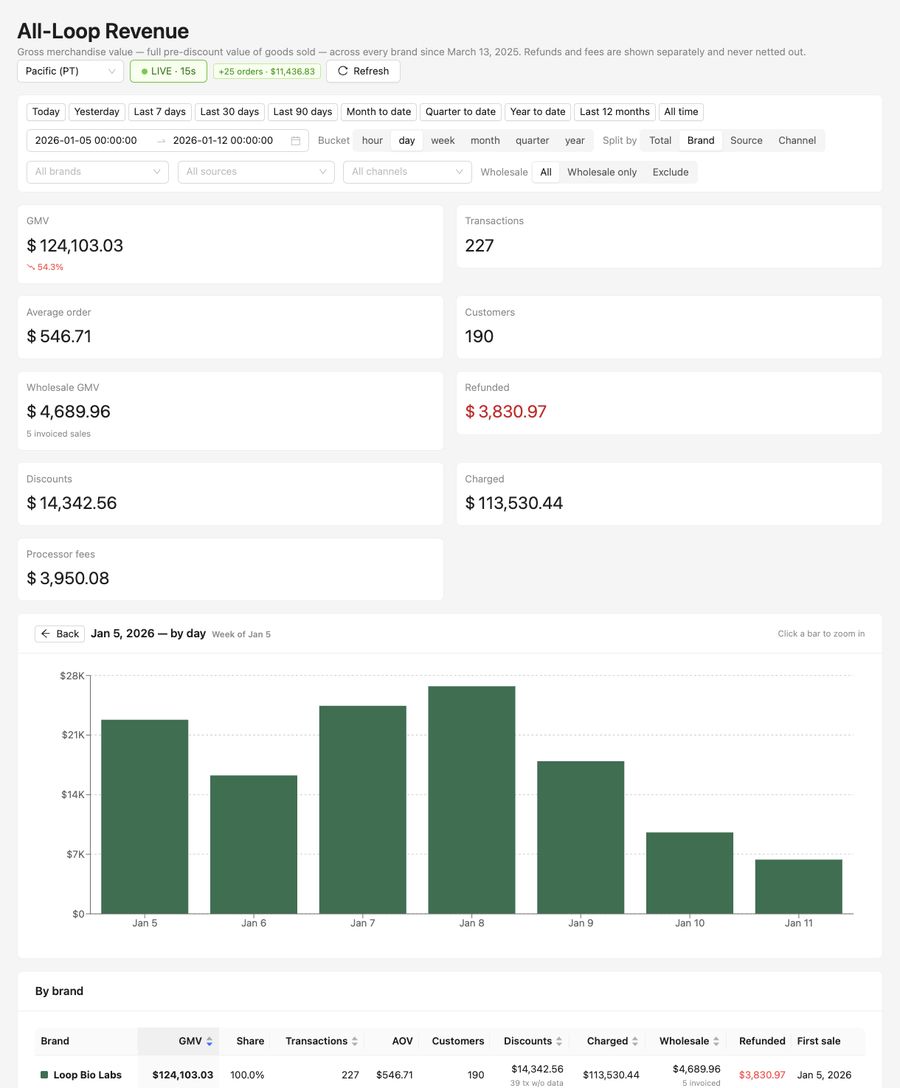The image size is (900, 1088).
Task: Click the Jan 6 bar in chart
Action: point(253,844)
